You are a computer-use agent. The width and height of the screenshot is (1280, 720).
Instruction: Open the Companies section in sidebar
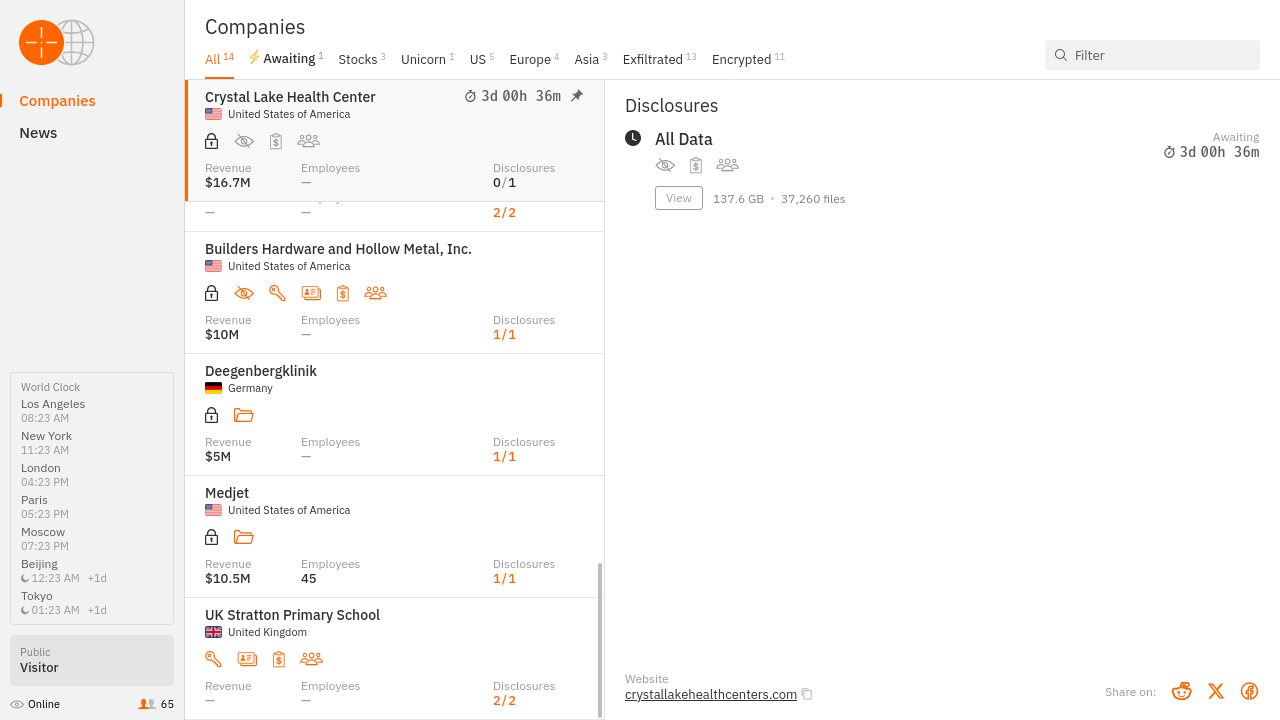click(x=57, y=101)
